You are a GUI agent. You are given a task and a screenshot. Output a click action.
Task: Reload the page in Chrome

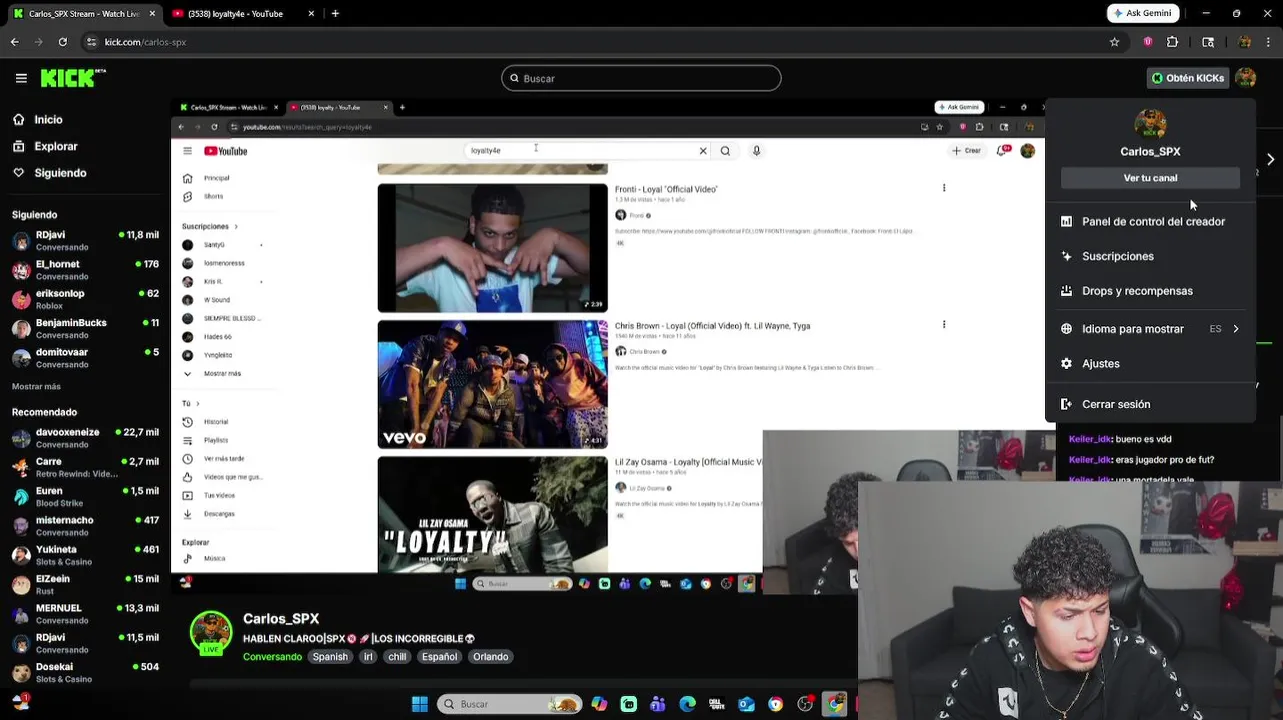(62, 42)
